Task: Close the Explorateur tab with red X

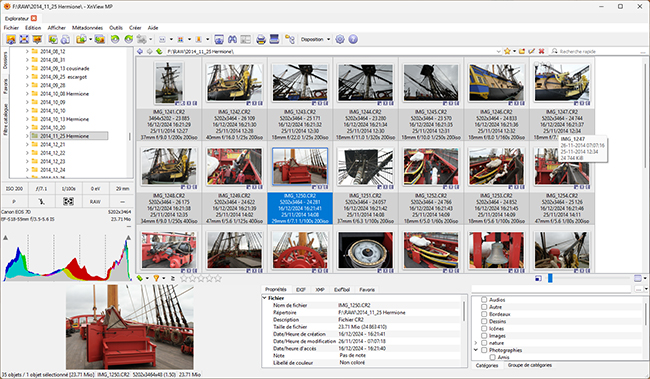Action: point(34,18)
